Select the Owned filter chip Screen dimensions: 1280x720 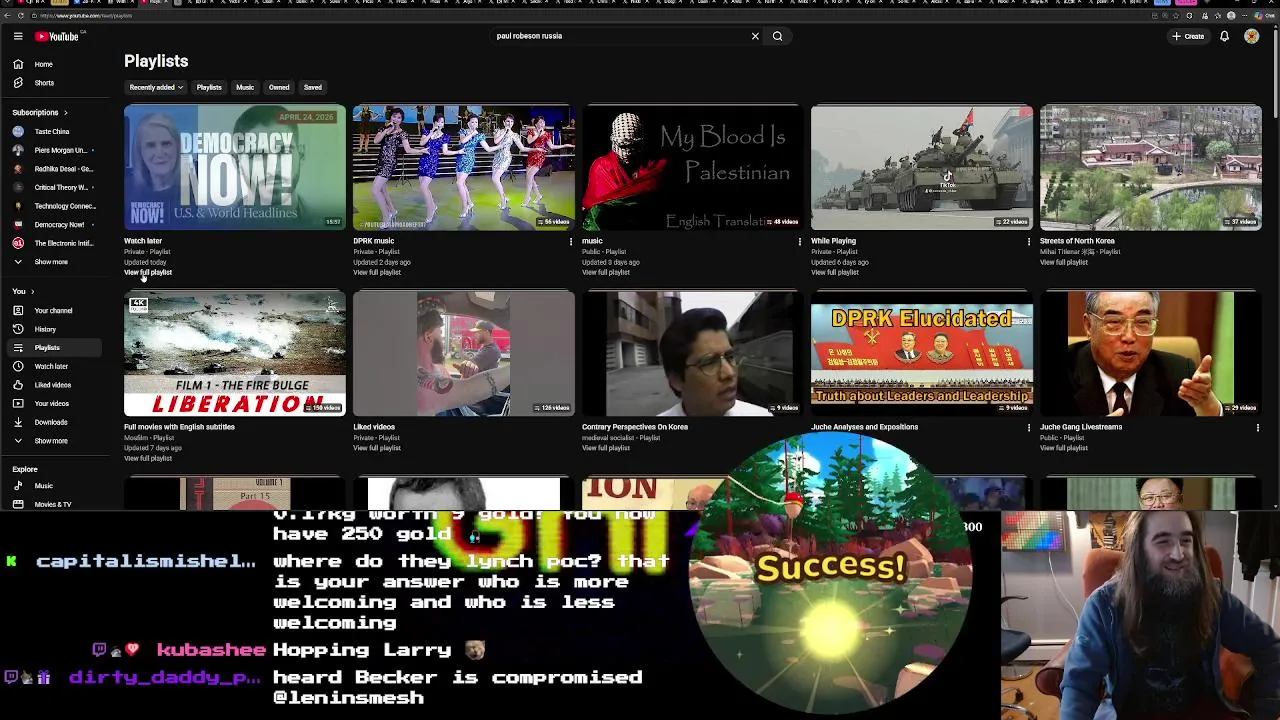click(x=279, y=87)
